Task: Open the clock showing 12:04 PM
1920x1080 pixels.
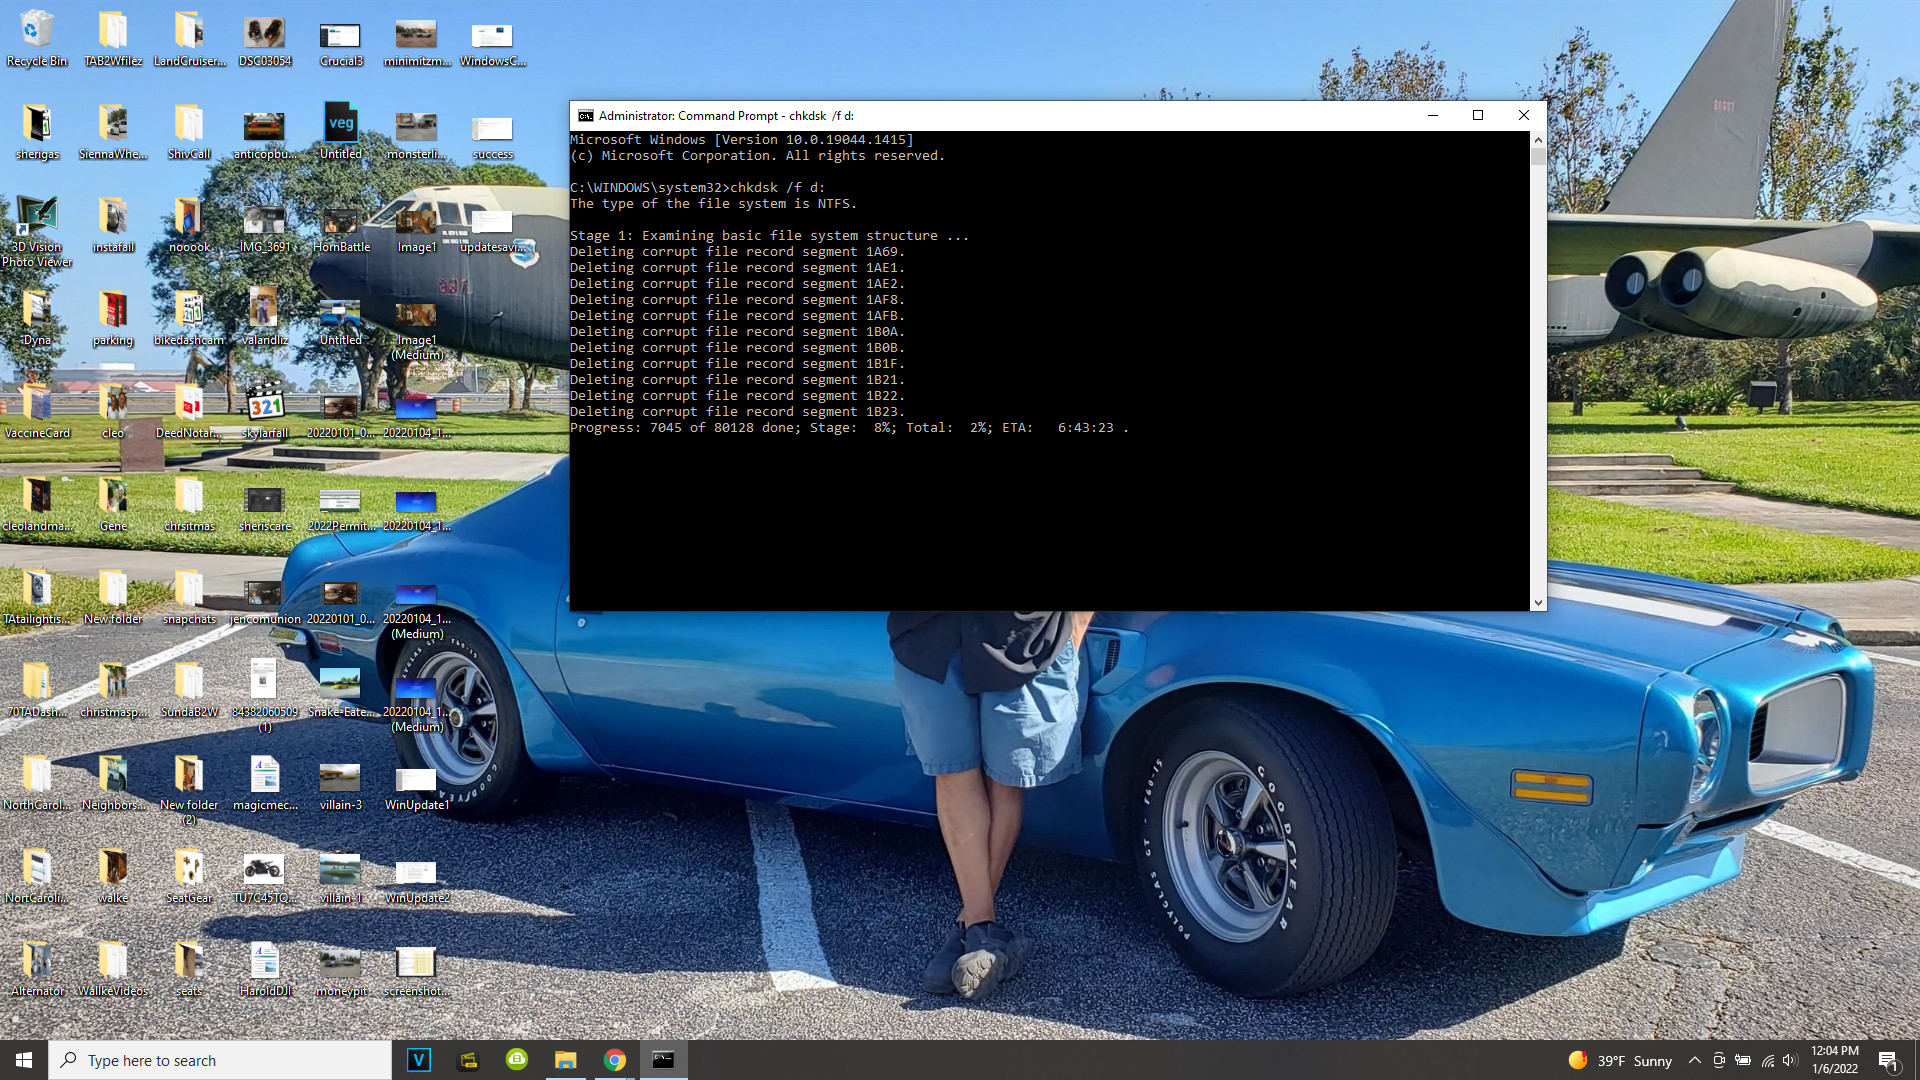Action: (1834, 1060)
